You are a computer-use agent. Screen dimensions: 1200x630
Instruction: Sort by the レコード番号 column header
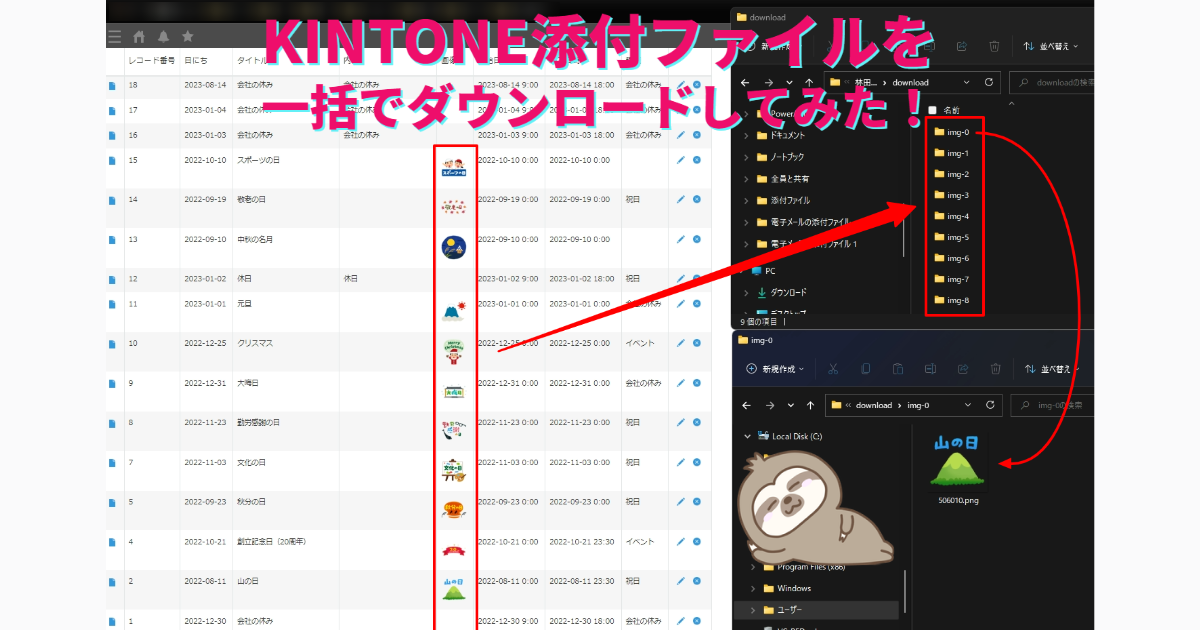[152, 60]
